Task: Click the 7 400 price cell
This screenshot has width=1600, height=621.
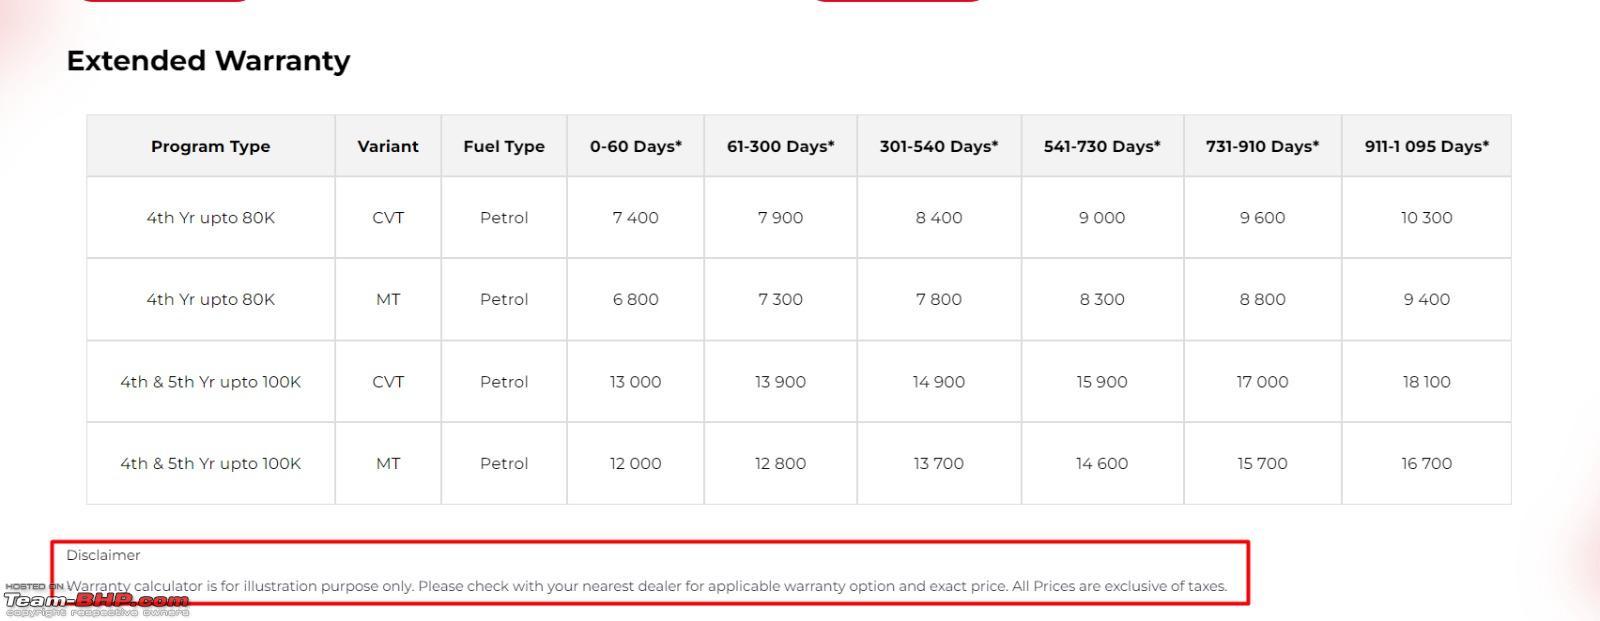Action: coord(636,218)
